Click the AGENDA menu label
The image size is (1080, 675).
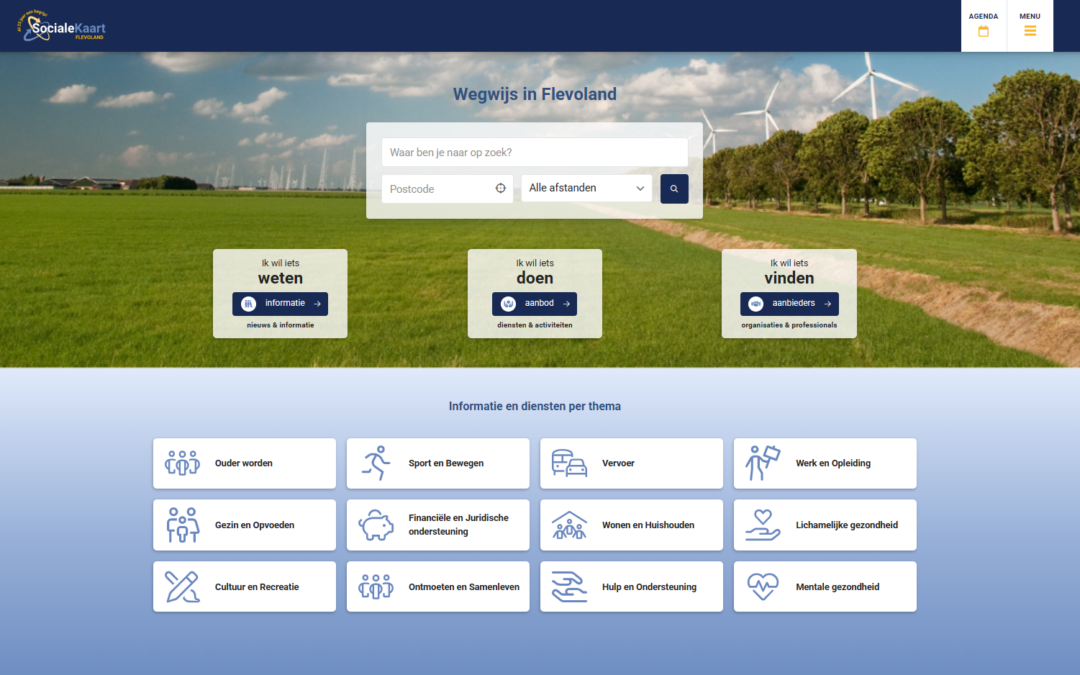[x=983, y=17]
